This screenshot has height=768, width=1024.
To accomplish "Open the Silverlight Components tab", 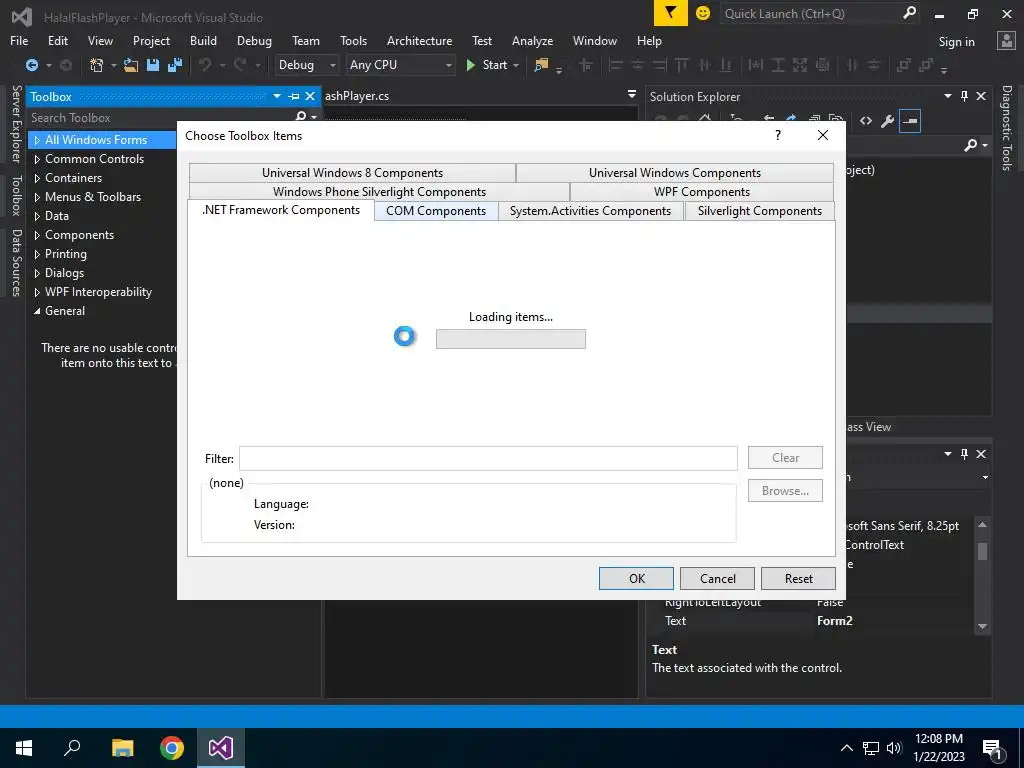I will pos(760,211).
